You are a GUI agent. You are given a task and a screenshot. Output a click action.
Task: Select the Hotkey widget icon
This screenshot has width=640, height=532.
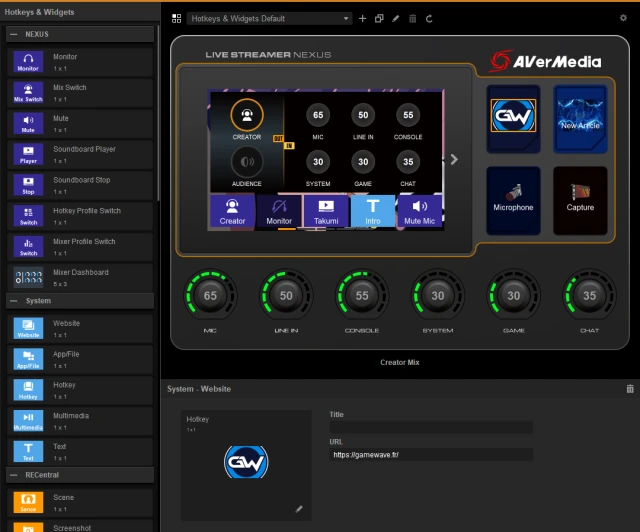click(28, 390)
